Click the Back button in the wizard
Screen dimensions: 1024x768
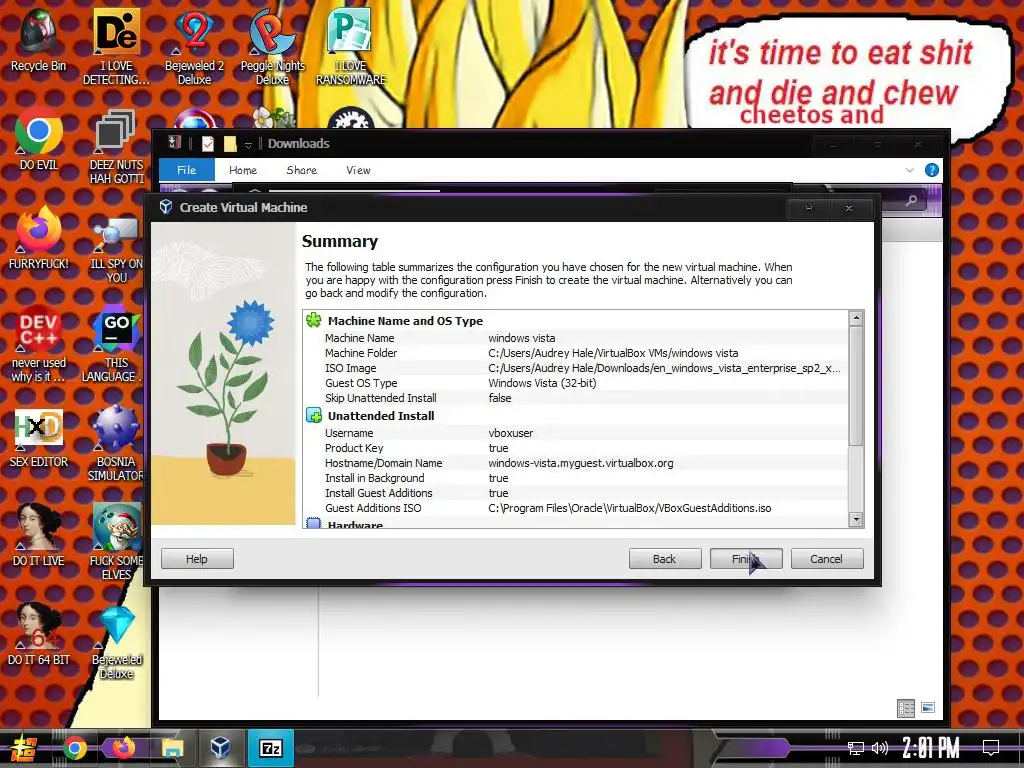tap(665, 558)
